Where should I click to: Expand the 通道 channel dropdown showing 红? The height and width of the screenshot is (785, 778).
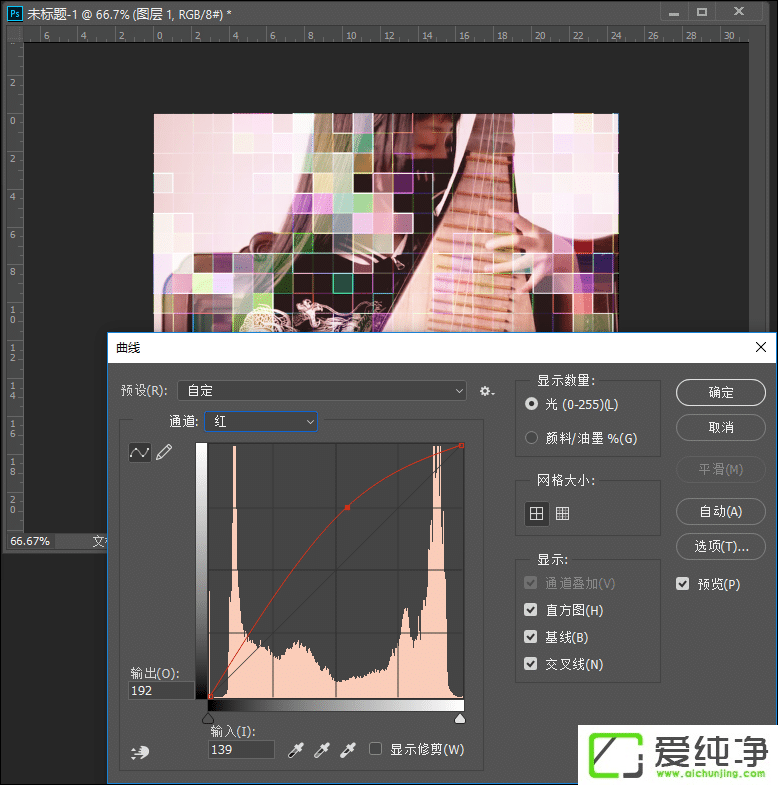click(x=261, y=422)
